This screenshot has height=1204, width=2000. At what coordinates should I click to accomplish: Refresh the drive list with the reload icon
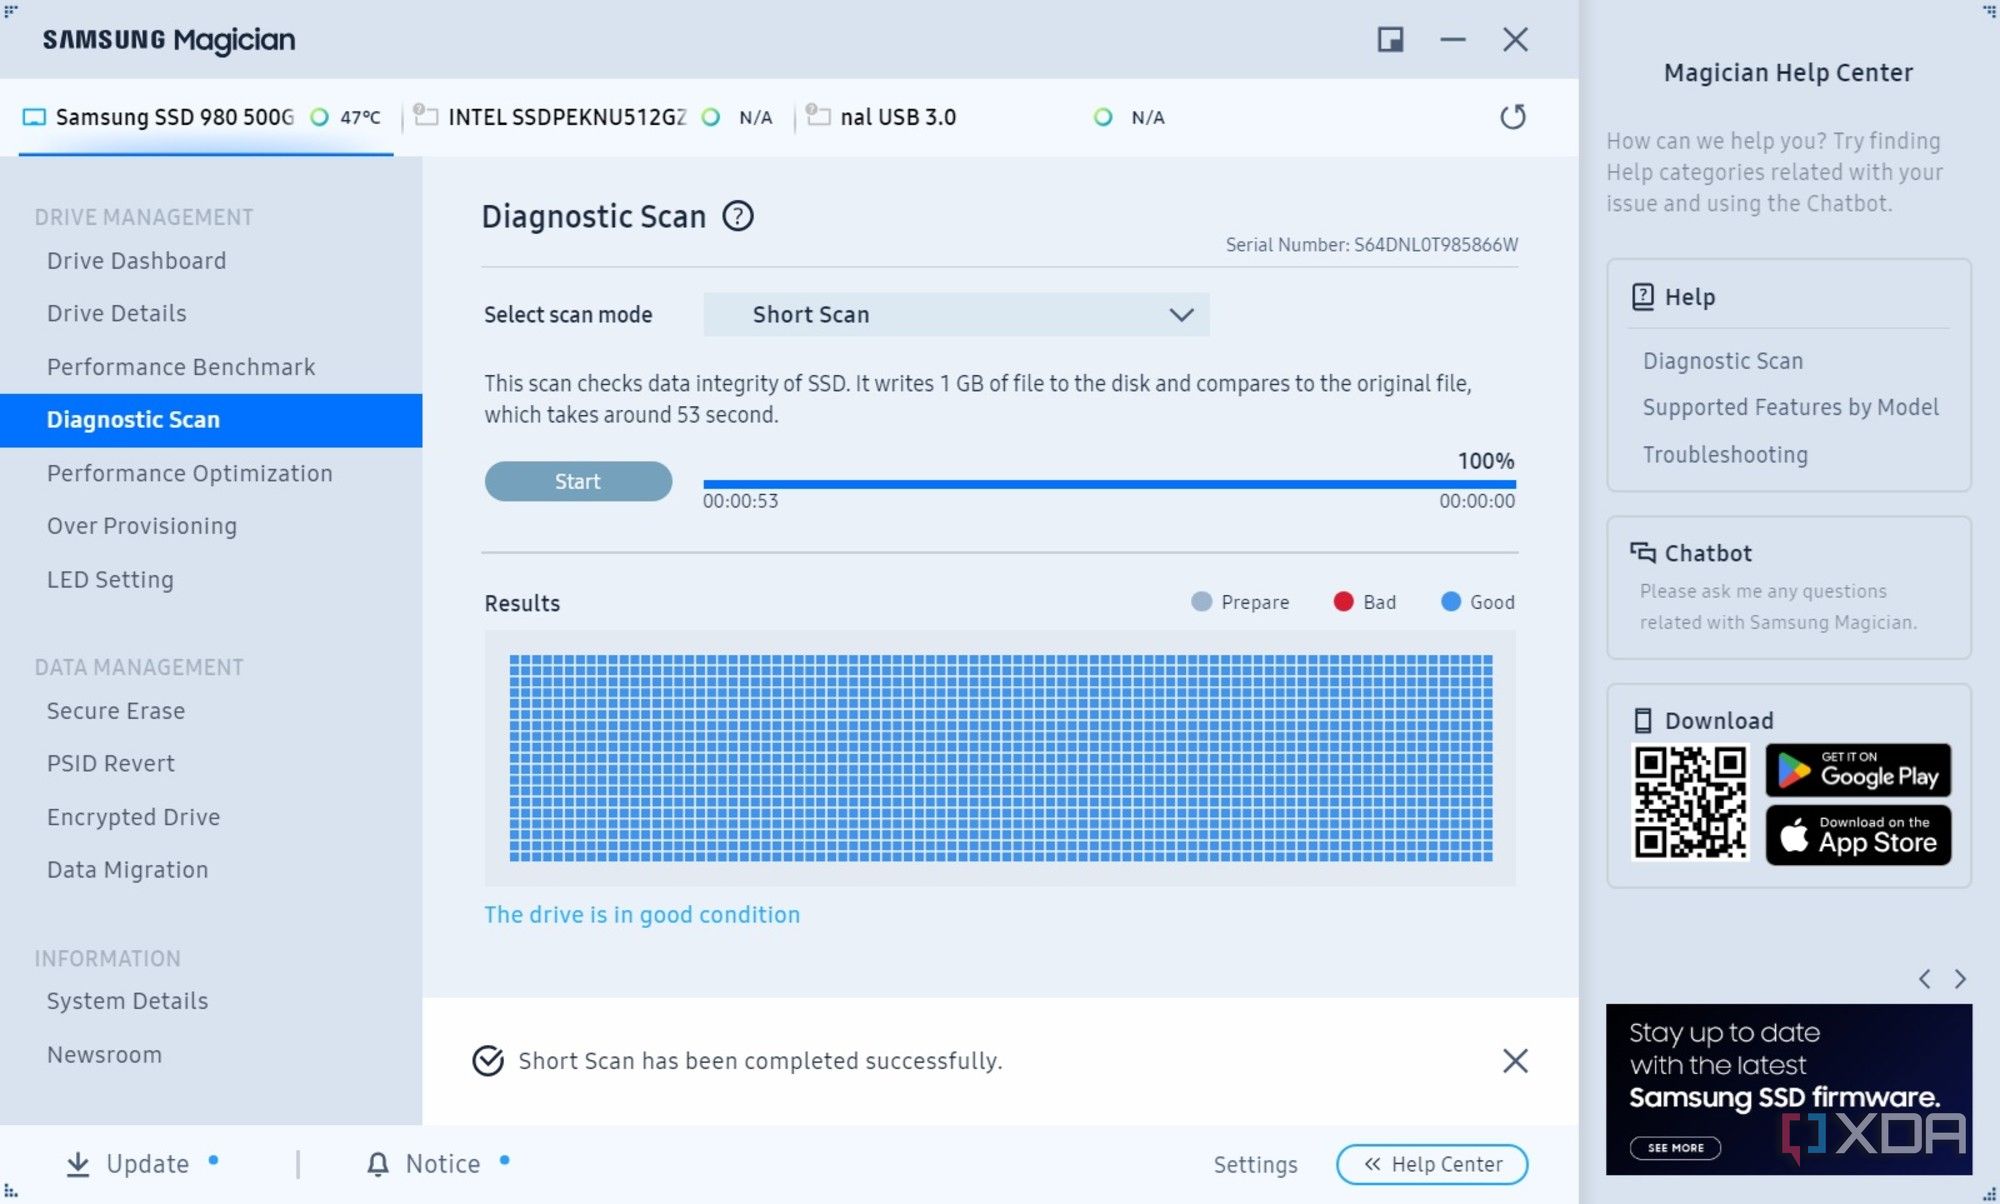click(1513, 117)
